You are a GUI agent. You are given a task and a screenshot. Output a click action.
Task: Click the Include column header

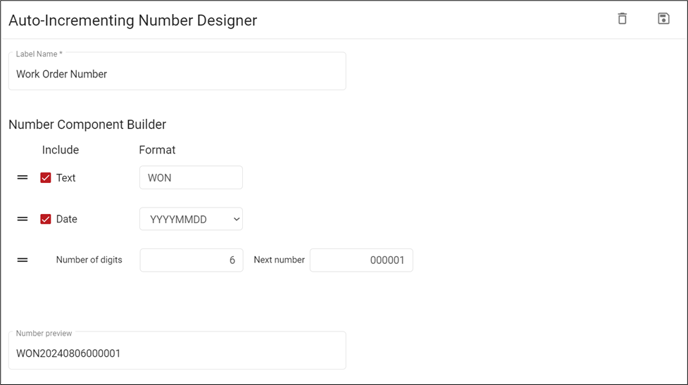point(61,150)
